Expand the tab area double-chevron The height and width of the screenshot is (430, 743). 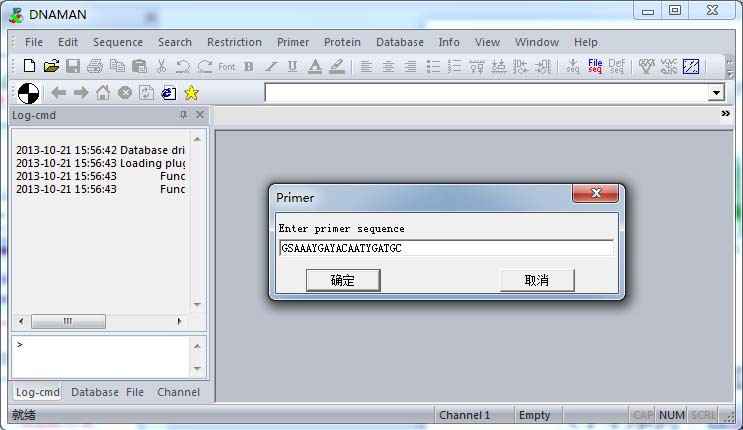pos(725,114)
